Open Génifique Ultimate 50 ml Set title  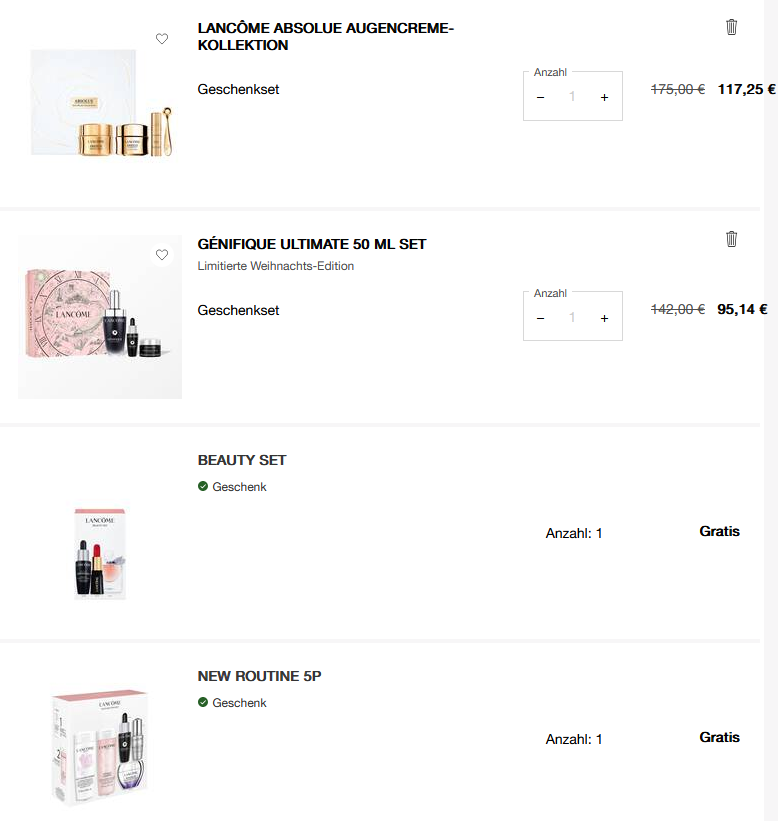(x=312, y=244)
